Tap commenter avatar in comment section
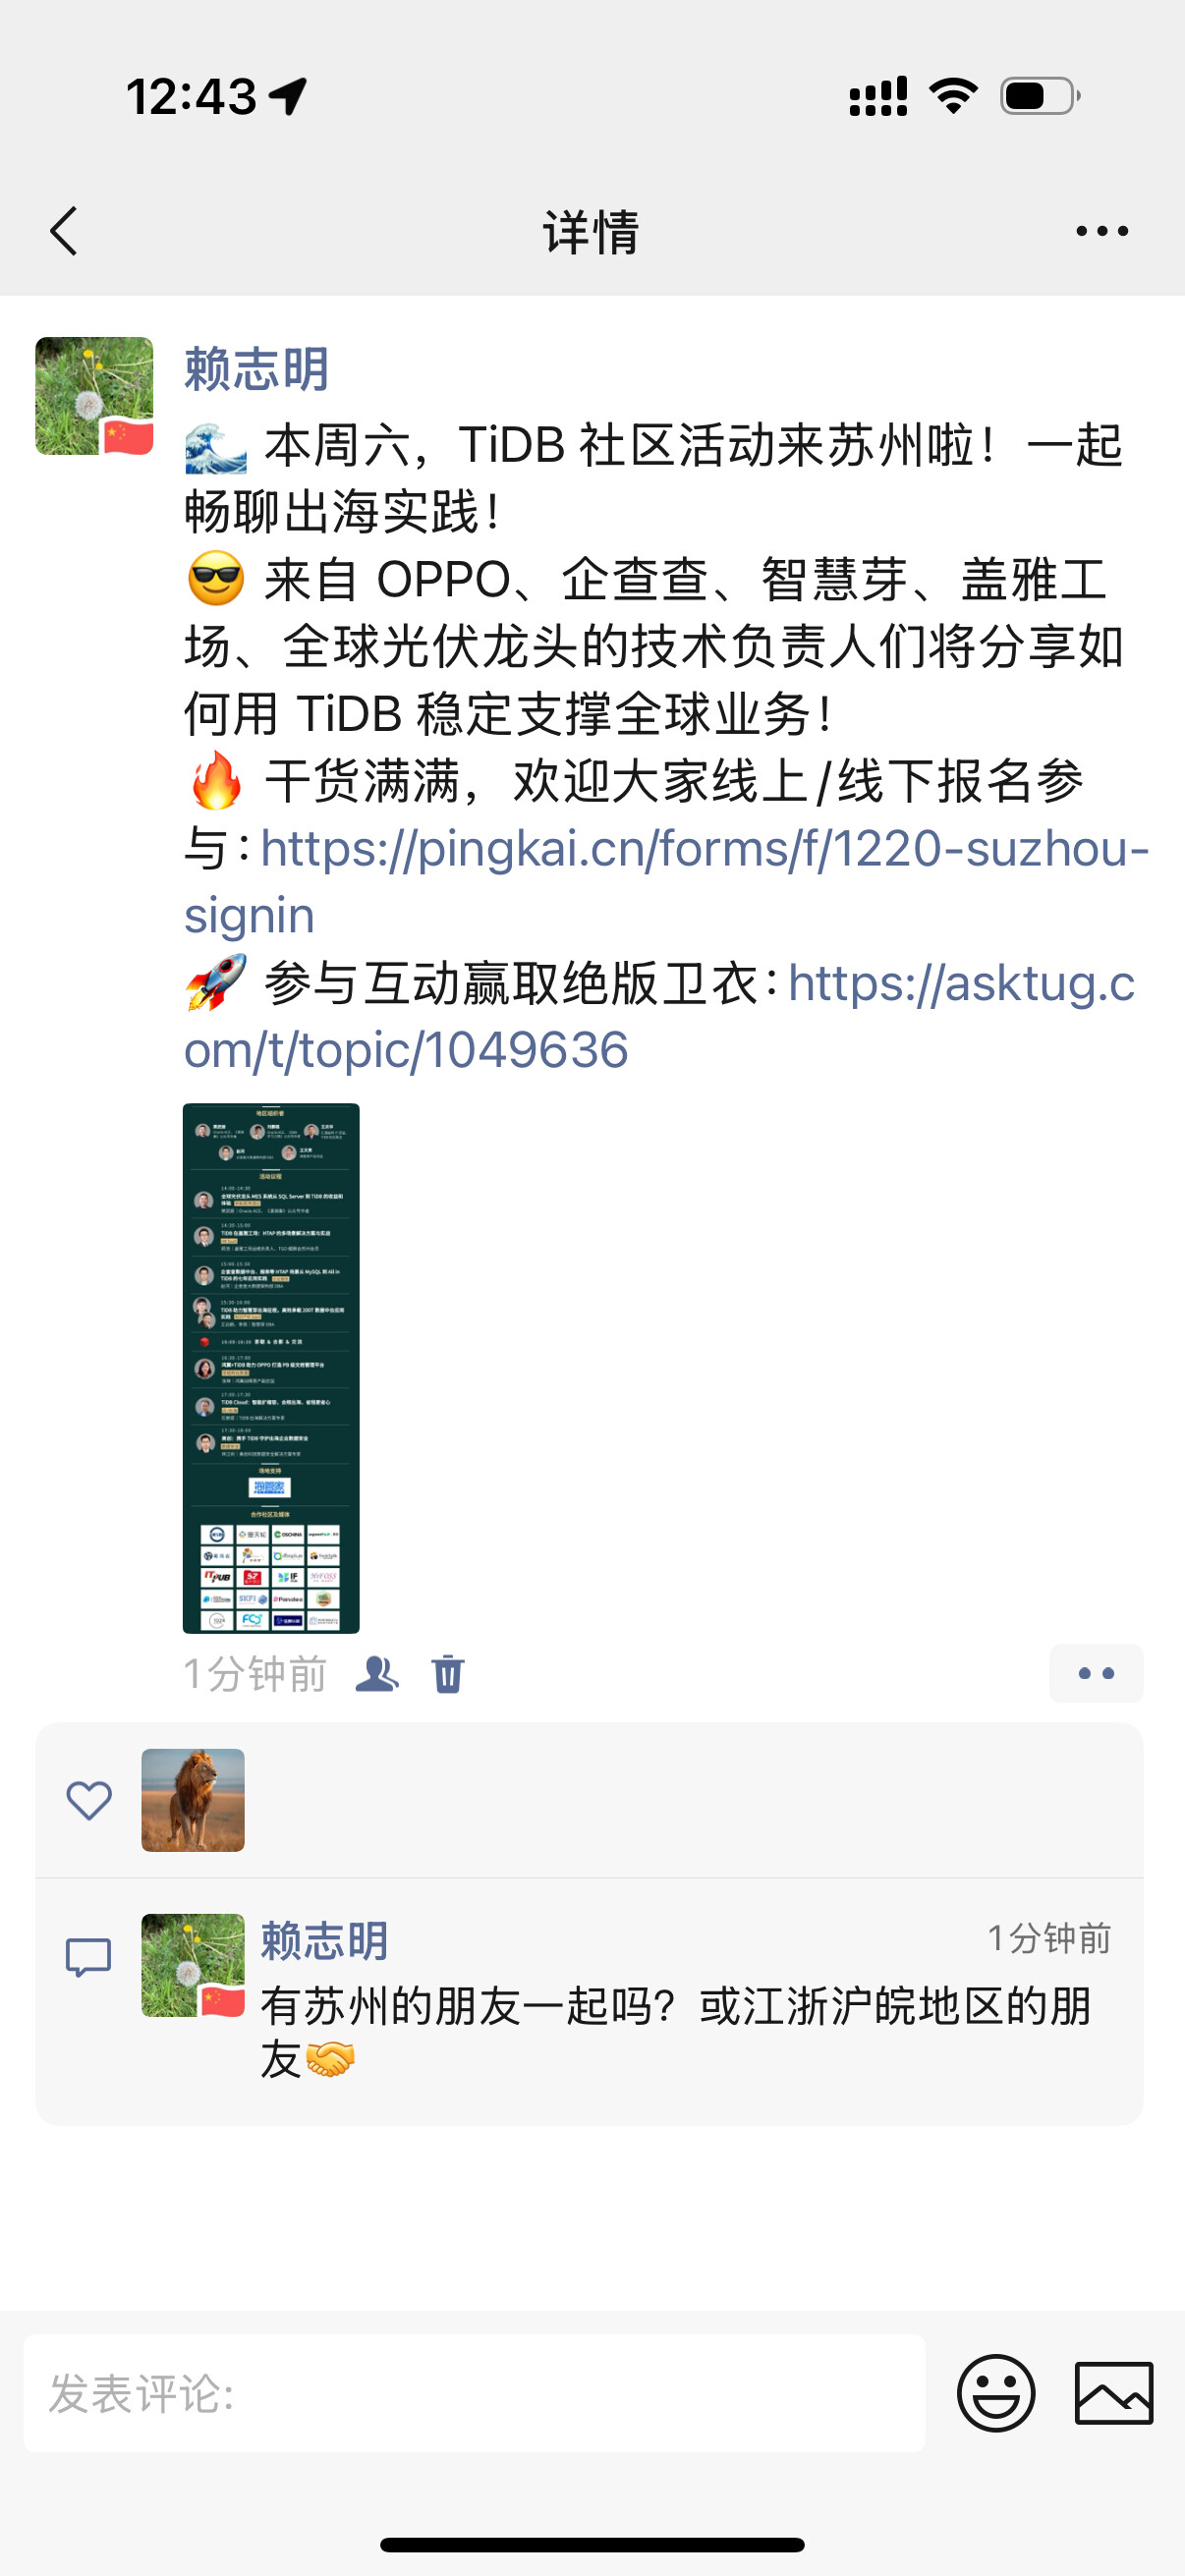 click(x=193, y=1965)
